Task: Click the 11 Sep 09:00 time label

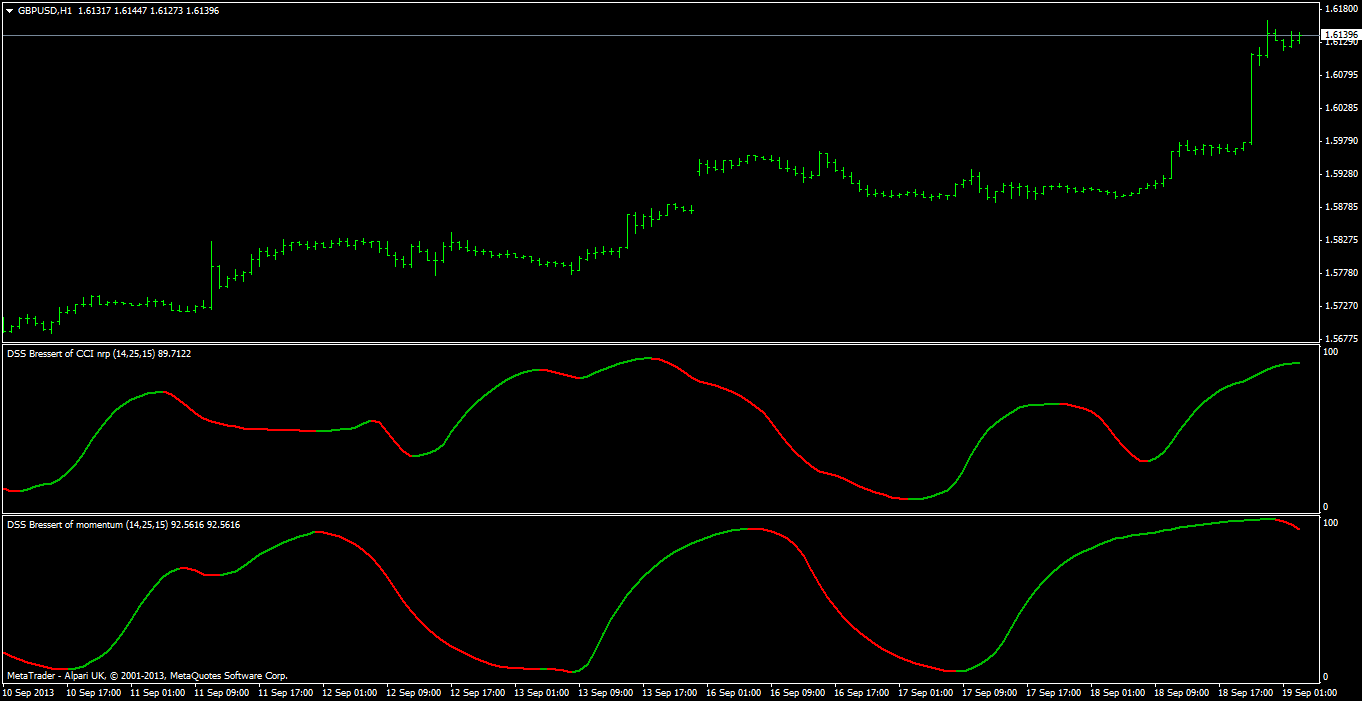Action: click(221, 692)
